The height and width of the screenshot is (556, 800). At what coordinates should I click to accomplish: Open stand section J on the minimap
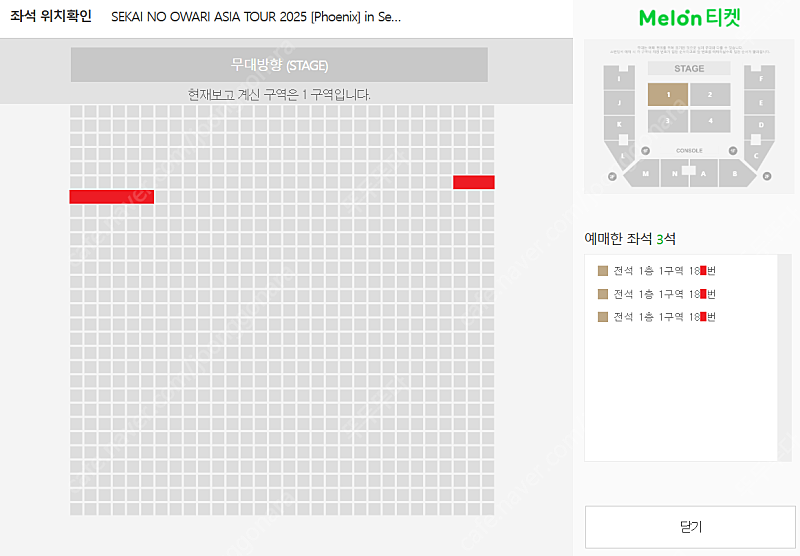pos(619,103)
